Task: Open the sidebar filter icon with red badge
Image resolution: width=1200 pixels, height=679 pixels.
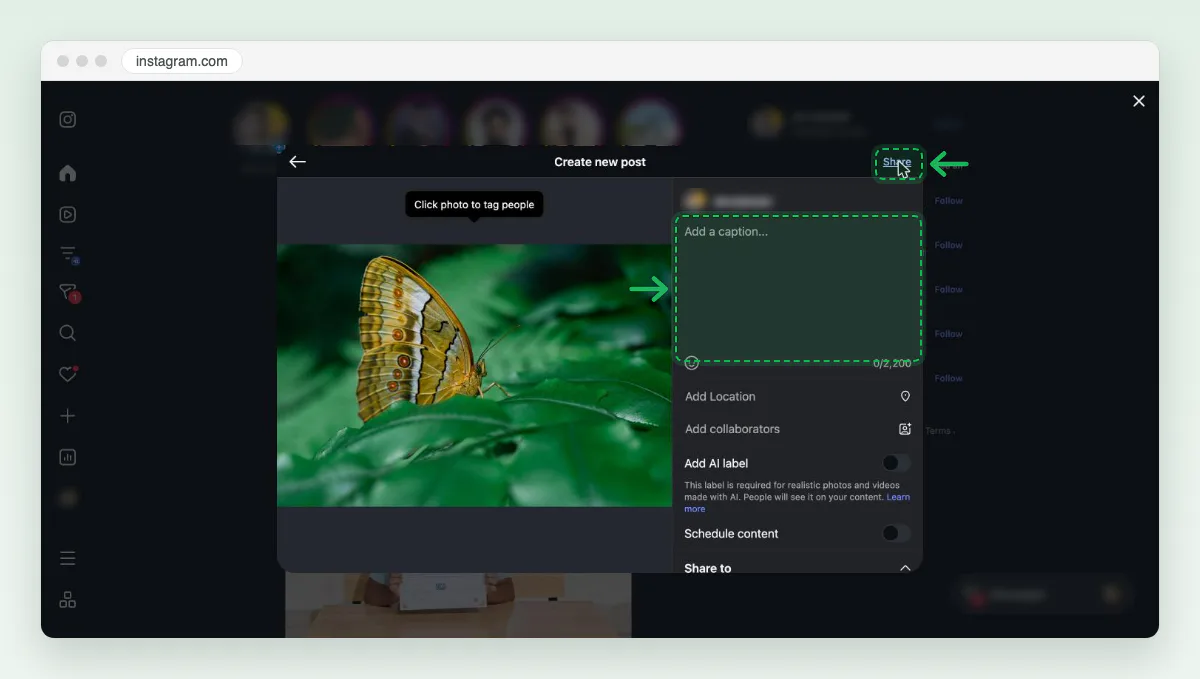Action: click(68, 293)
